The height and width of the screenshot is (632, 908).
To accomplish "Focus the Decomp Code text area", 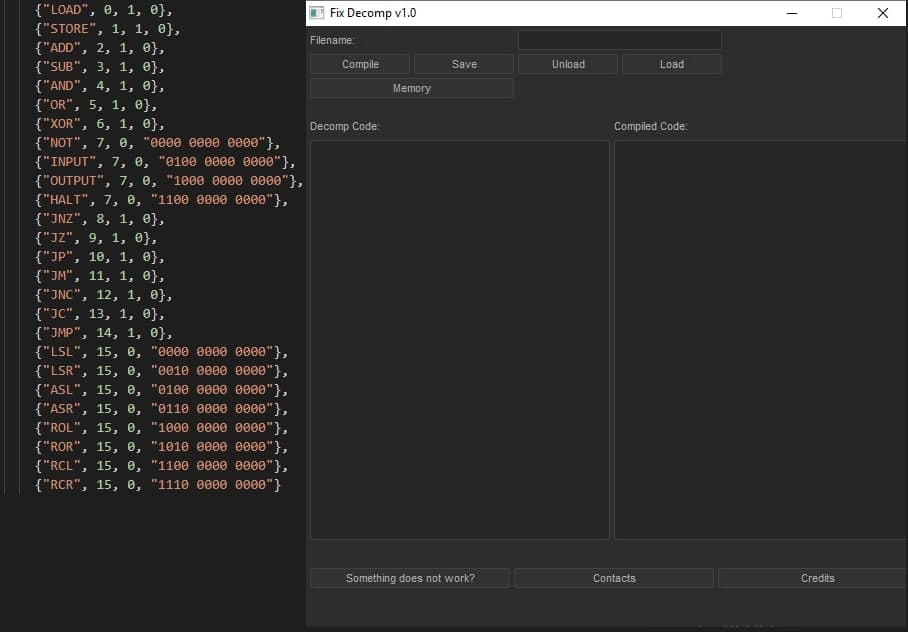I will click(x=460, y=339).
